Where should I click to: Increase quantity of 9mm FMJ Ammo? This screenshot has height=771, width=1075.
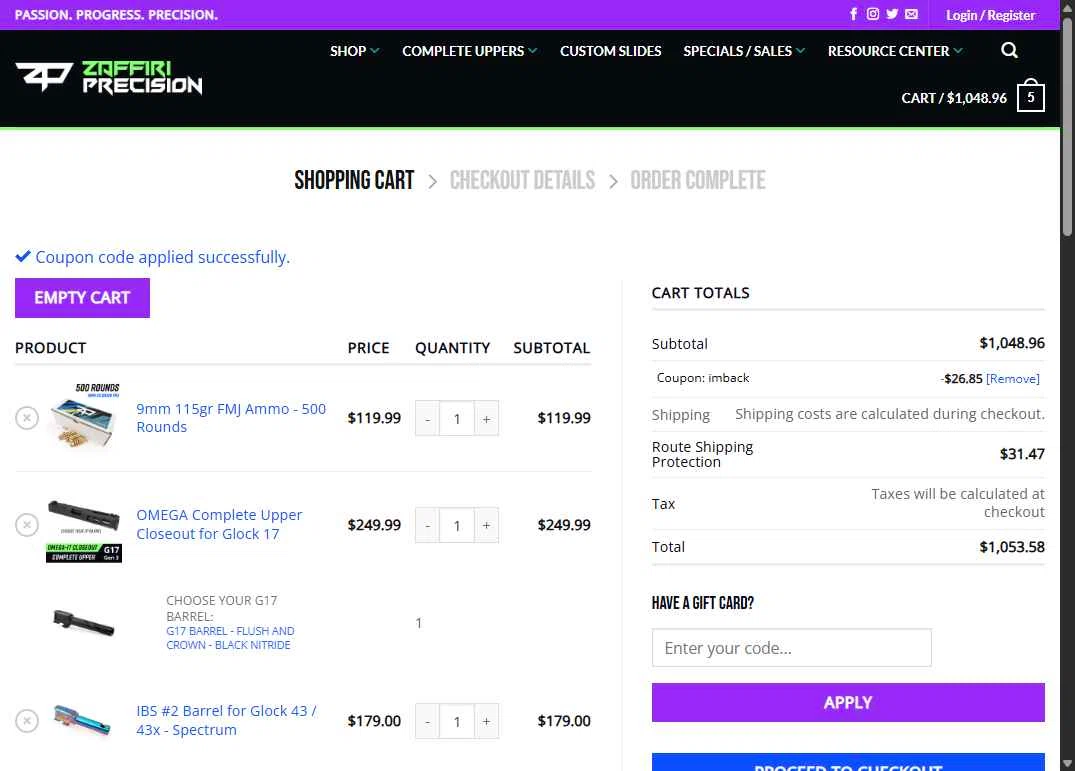(486, 419)
